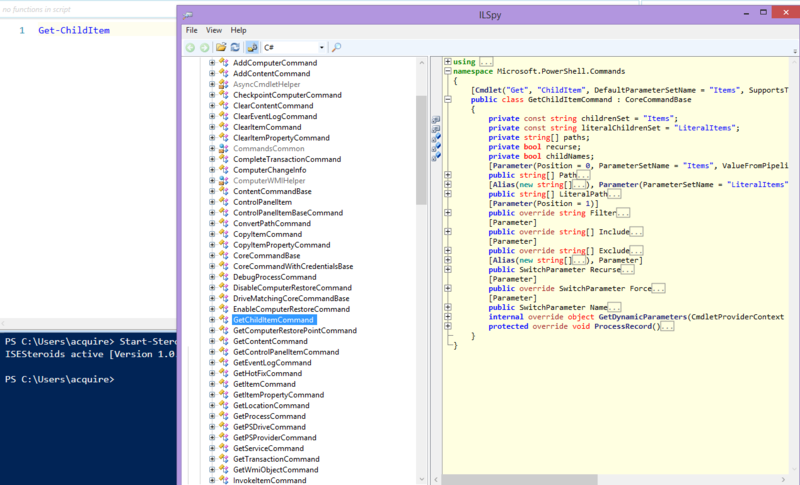Click the Back navigation arrow in ILSpy toolbar

point(190,47)
